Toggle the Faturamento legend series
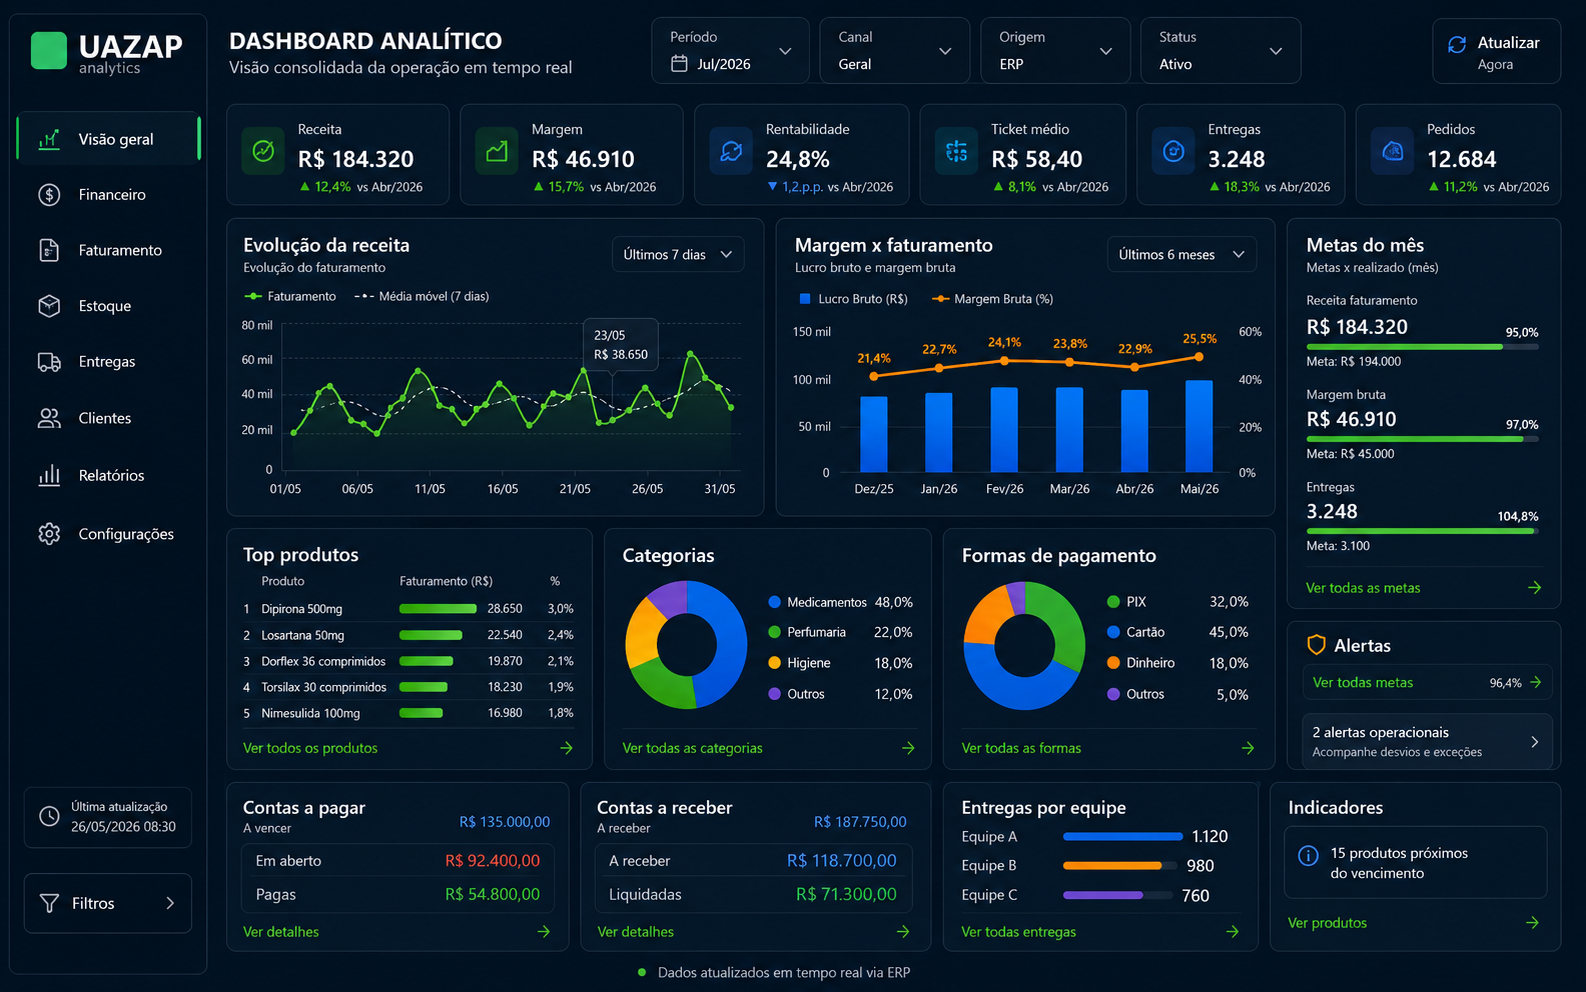This screenshot has height=992, width=1586. [x=290, y=296]
